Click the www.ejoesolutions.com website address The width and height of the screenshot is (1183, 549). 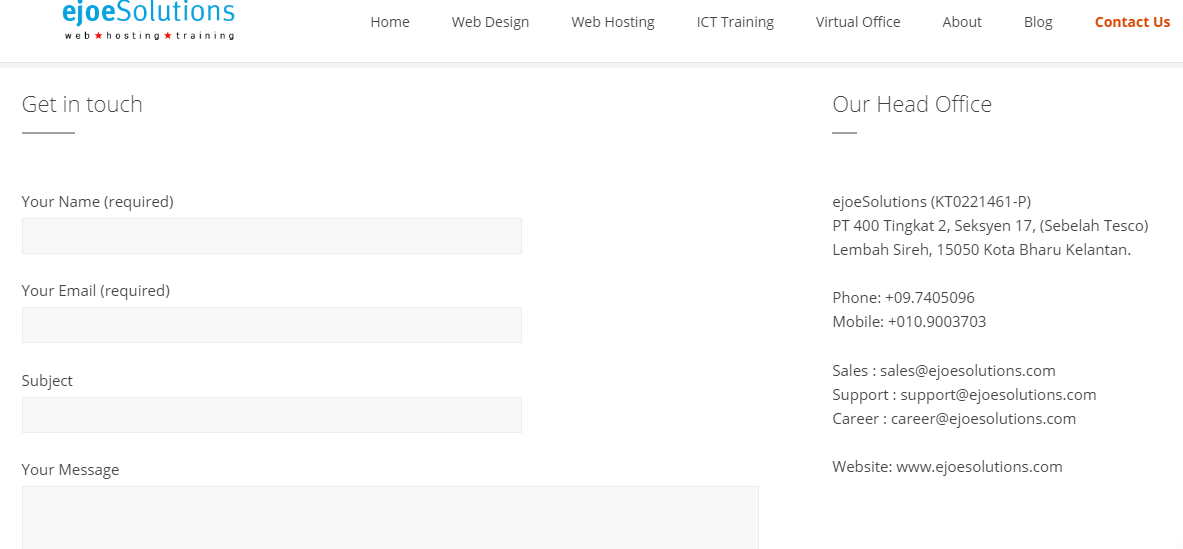tap(979, 467)
